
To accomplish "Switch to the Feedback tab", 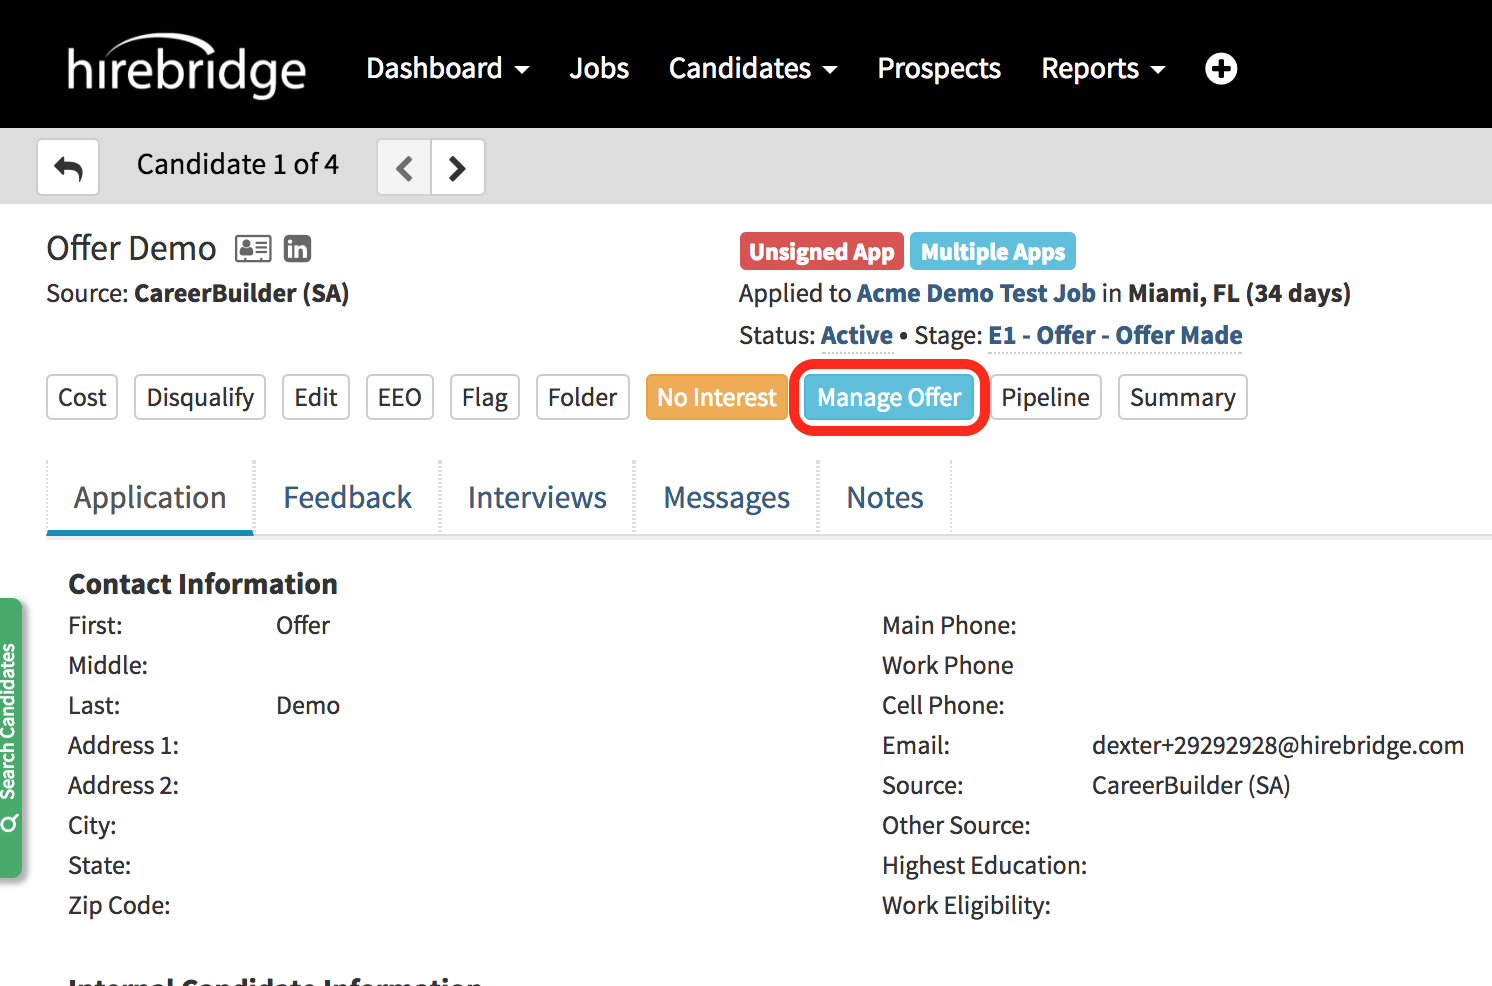I will click(347, 497).
